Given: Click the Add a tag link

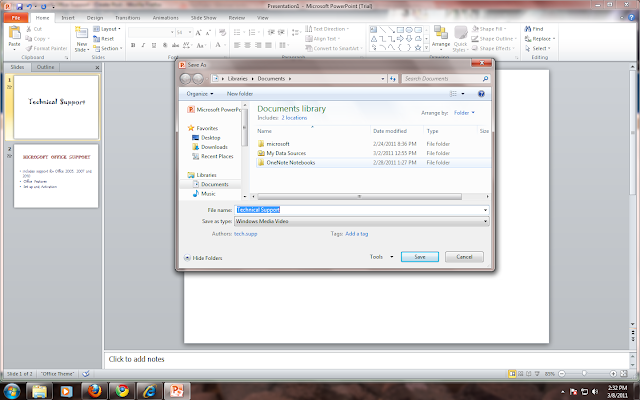Looking at the screenshot, I should 357,234.
